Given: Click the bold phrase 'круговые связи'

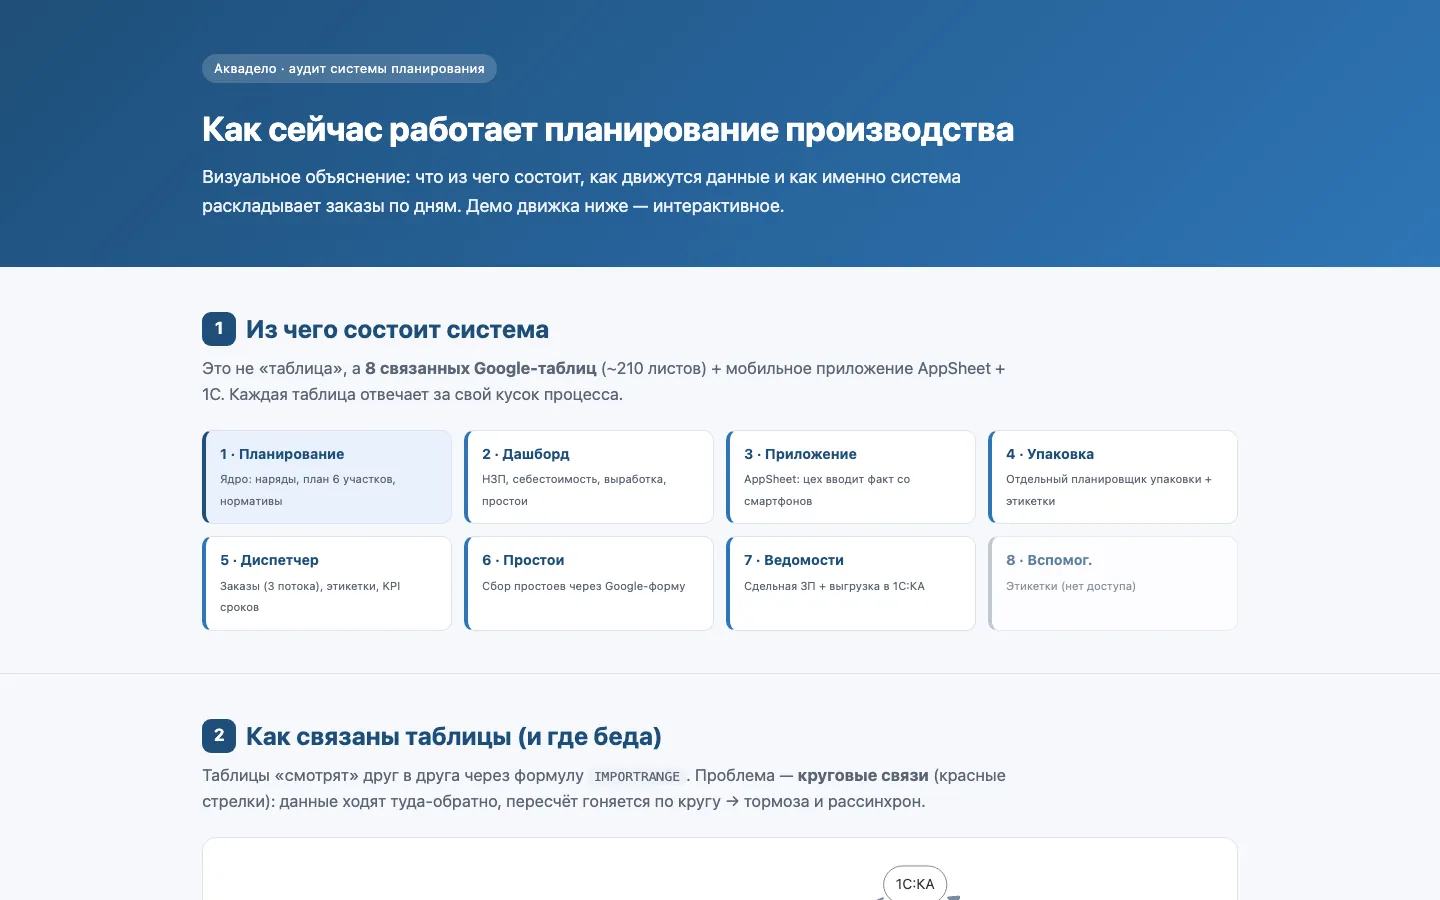Looking at the screenshot, I should tap(863, 776).
